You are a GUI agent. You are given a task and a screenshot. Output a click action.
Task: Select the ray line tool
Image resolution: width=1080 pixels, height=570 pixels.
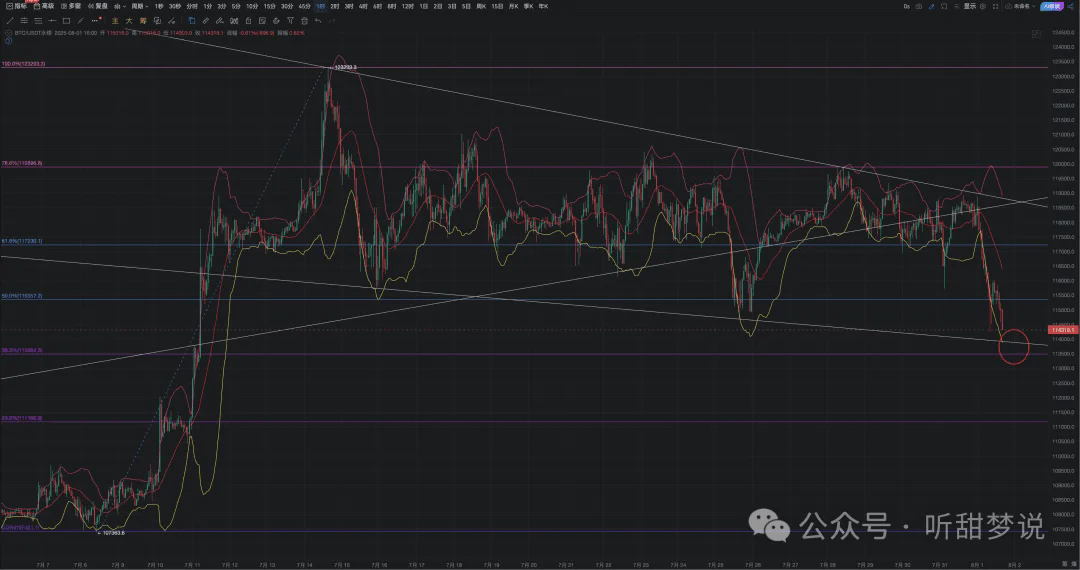[81, 21]
